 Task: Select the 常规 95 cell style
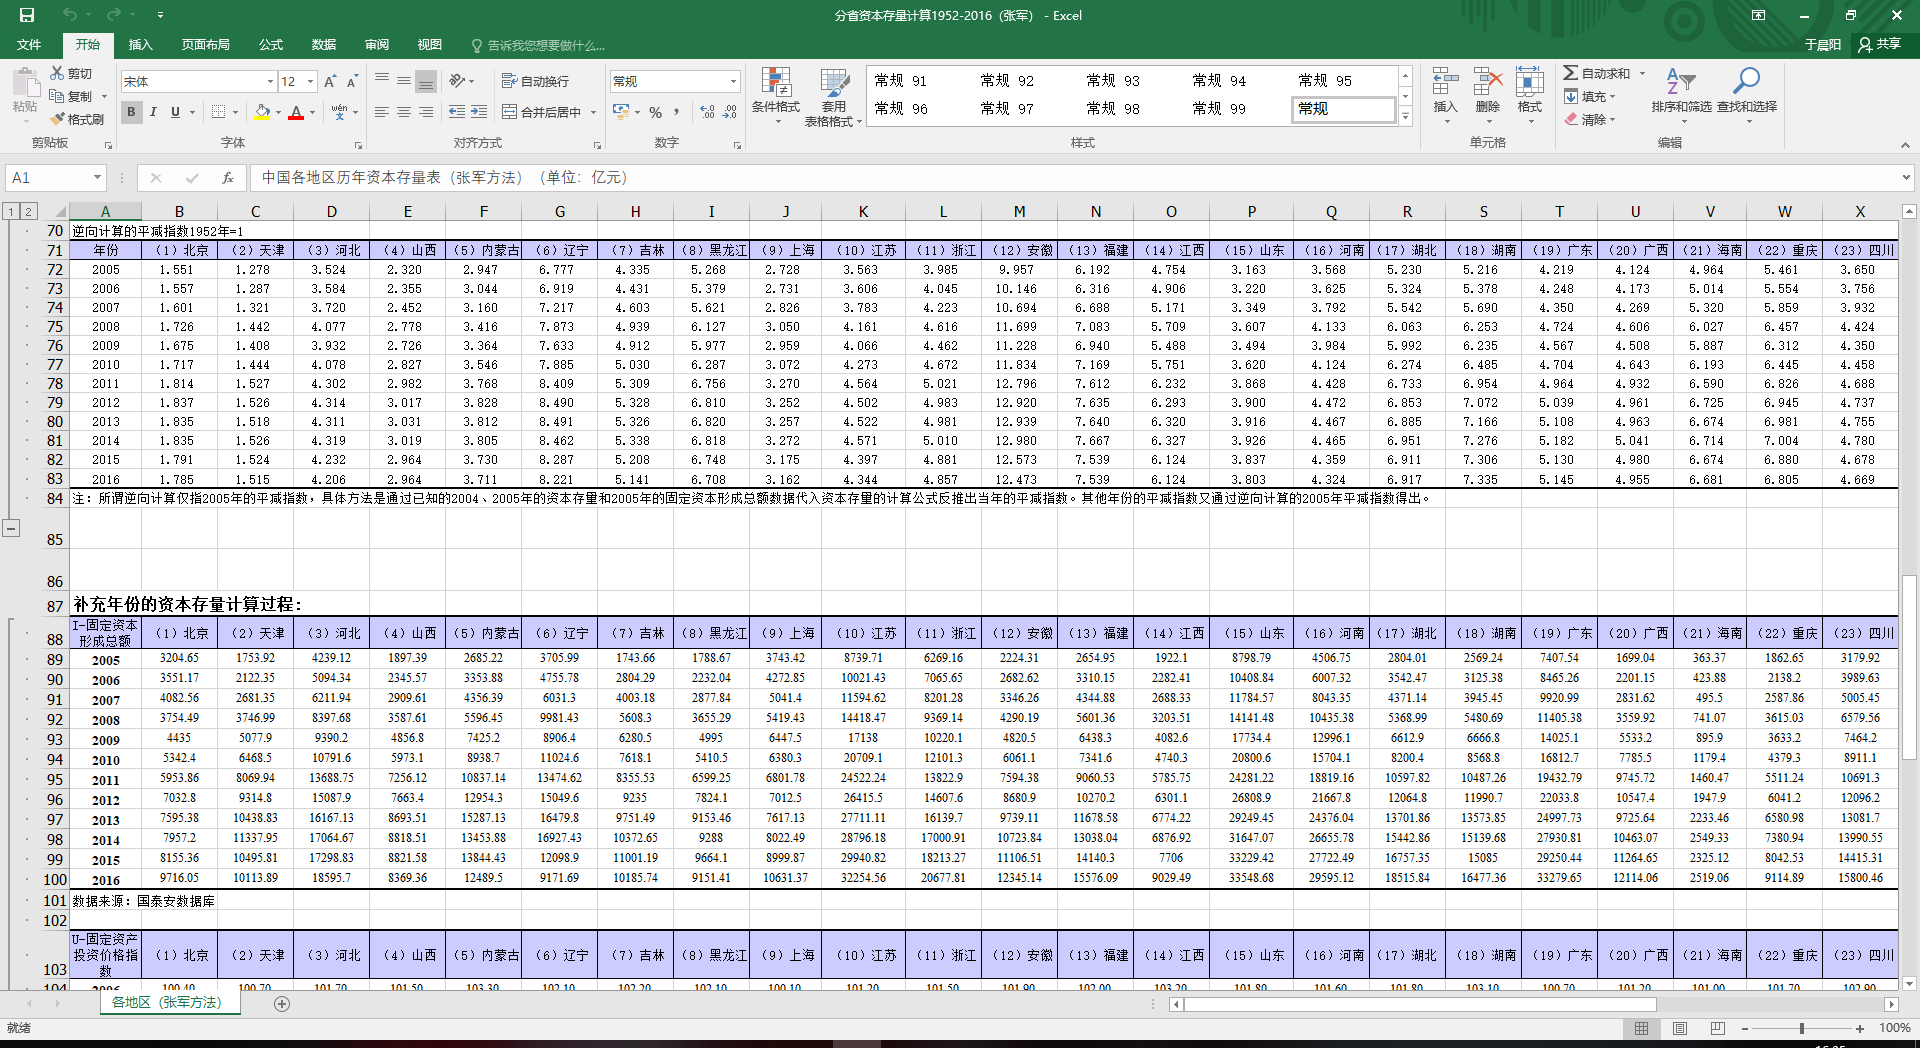point(1324,81)
